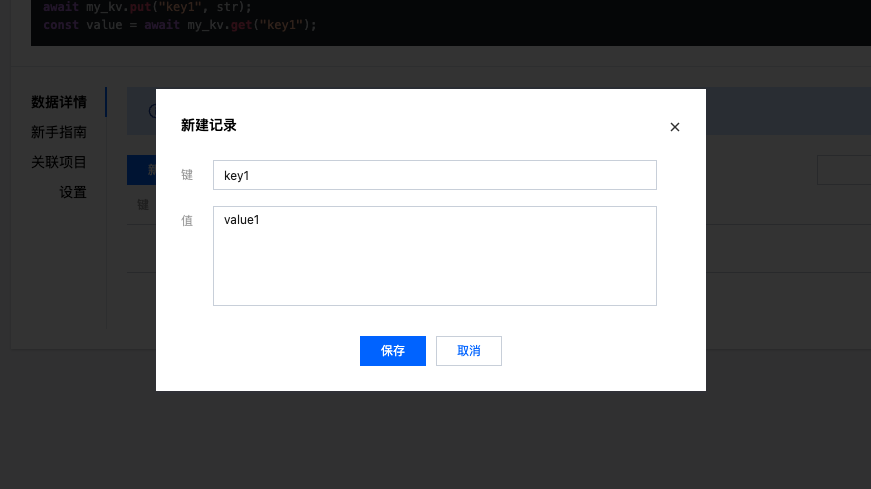Click the 键 column header in background table
The width and height of the screenshot is (871, 489).
(143, 205)
